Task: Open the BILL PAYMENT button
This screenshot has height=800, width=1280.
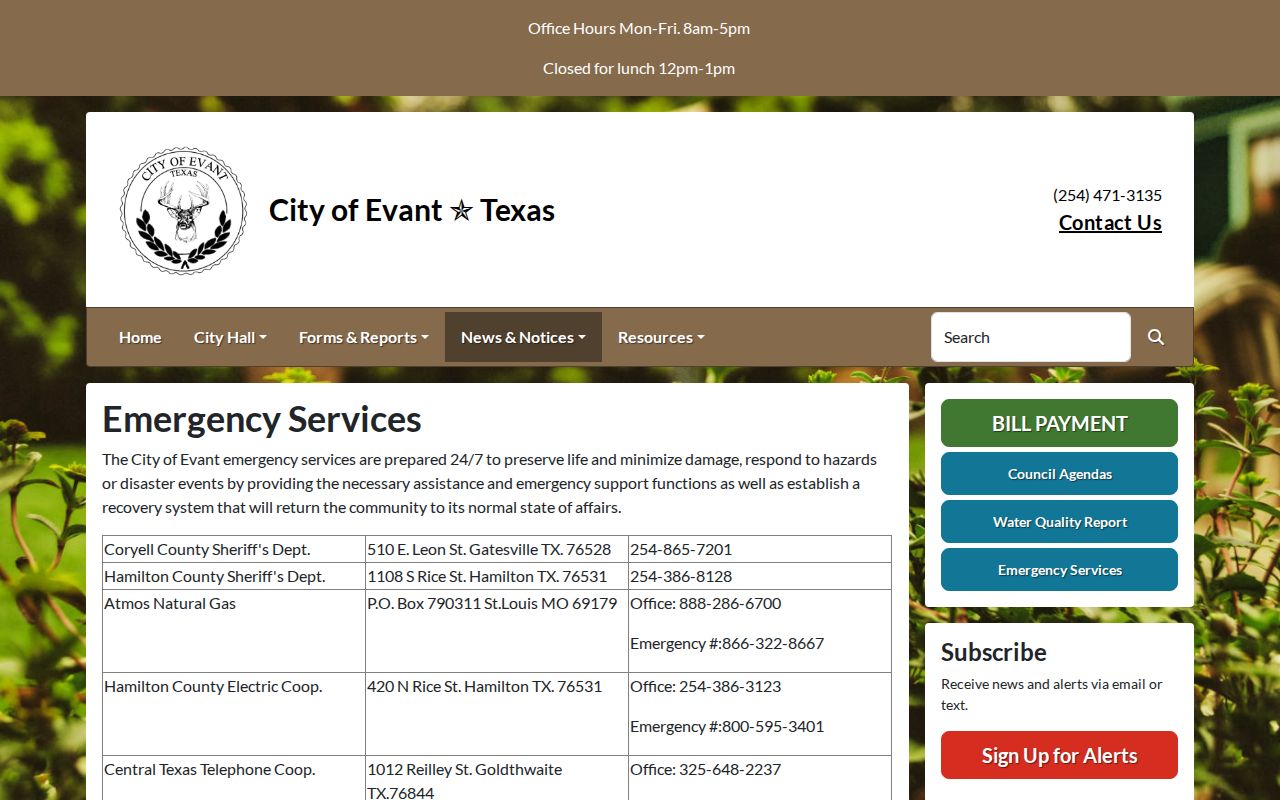Action: (x=1059, y=423)
